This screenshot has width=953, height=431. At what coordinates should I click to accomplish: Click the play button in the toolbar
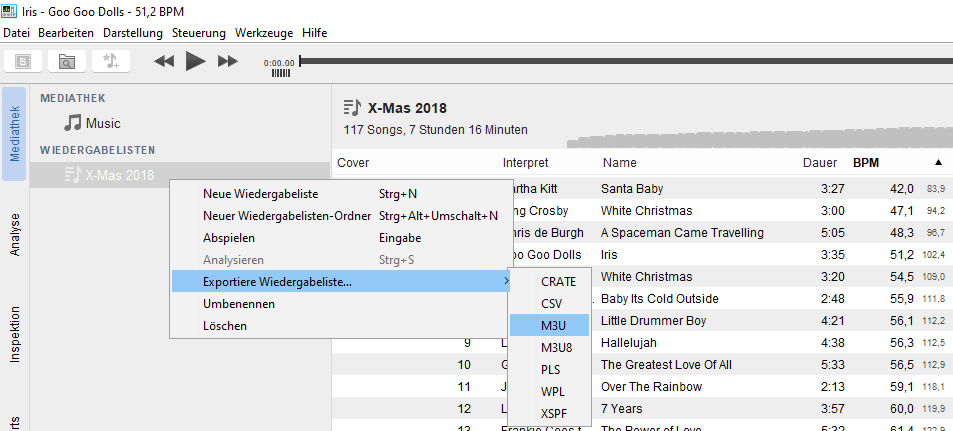click(196, 61)
